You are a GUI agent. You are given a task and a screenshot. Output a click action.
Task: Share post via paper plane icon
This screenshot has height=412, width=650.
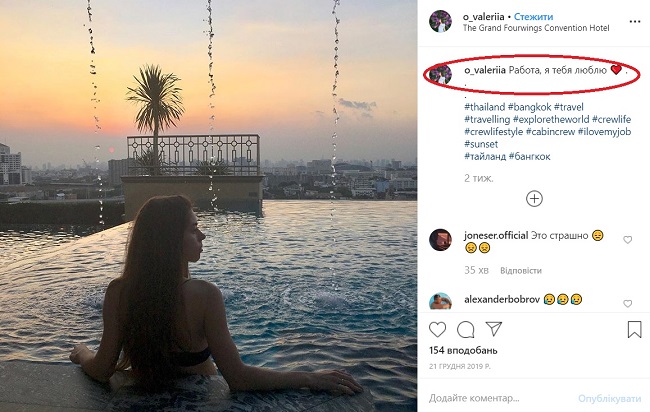tap(494, 329)
